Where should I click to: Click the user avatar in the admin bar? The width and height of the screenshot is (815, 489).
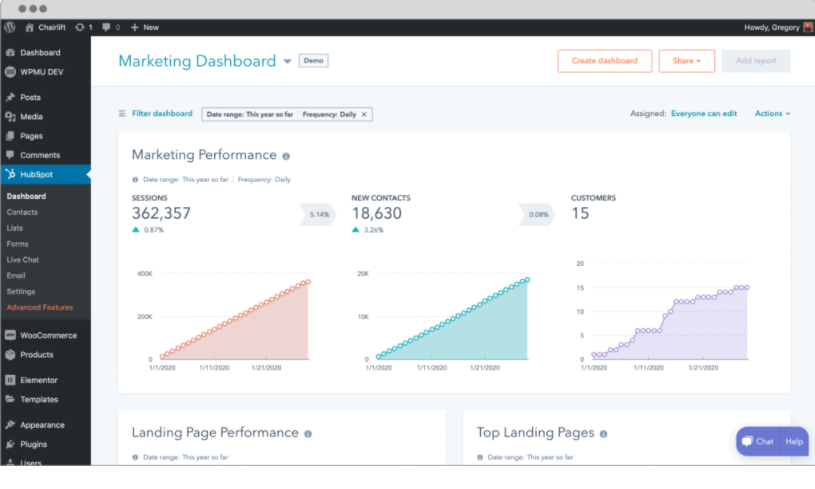coord(808,27)
